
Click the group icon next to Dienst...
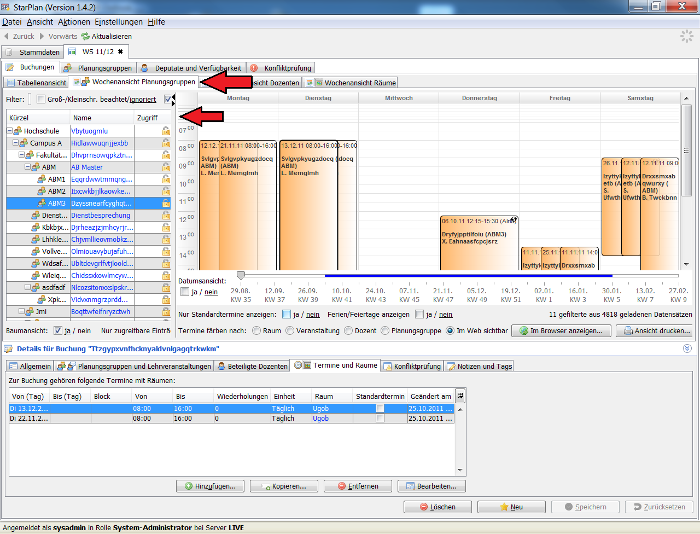pyautogui.click(x=36, y=215)
